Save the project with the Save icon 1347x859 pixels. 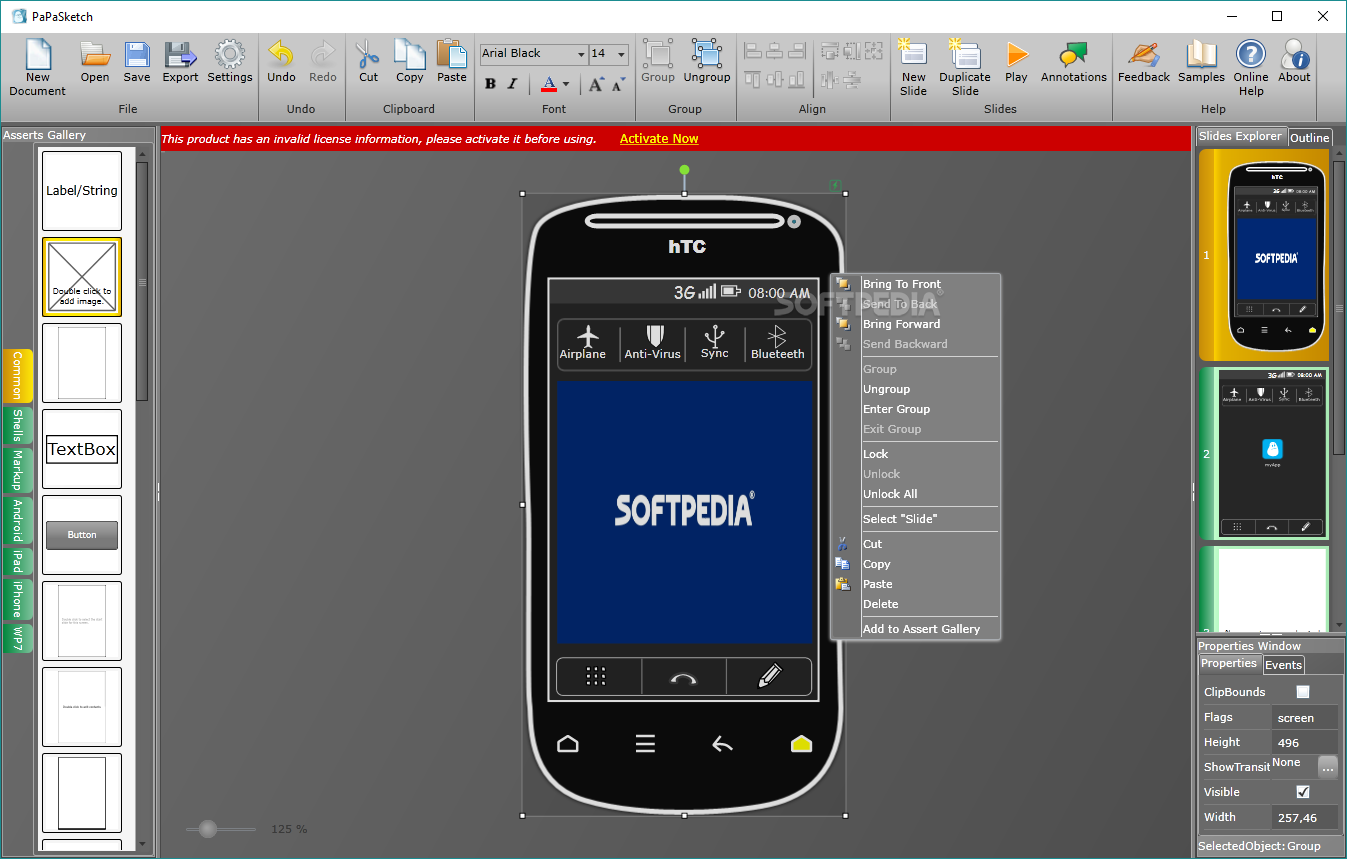137,54
